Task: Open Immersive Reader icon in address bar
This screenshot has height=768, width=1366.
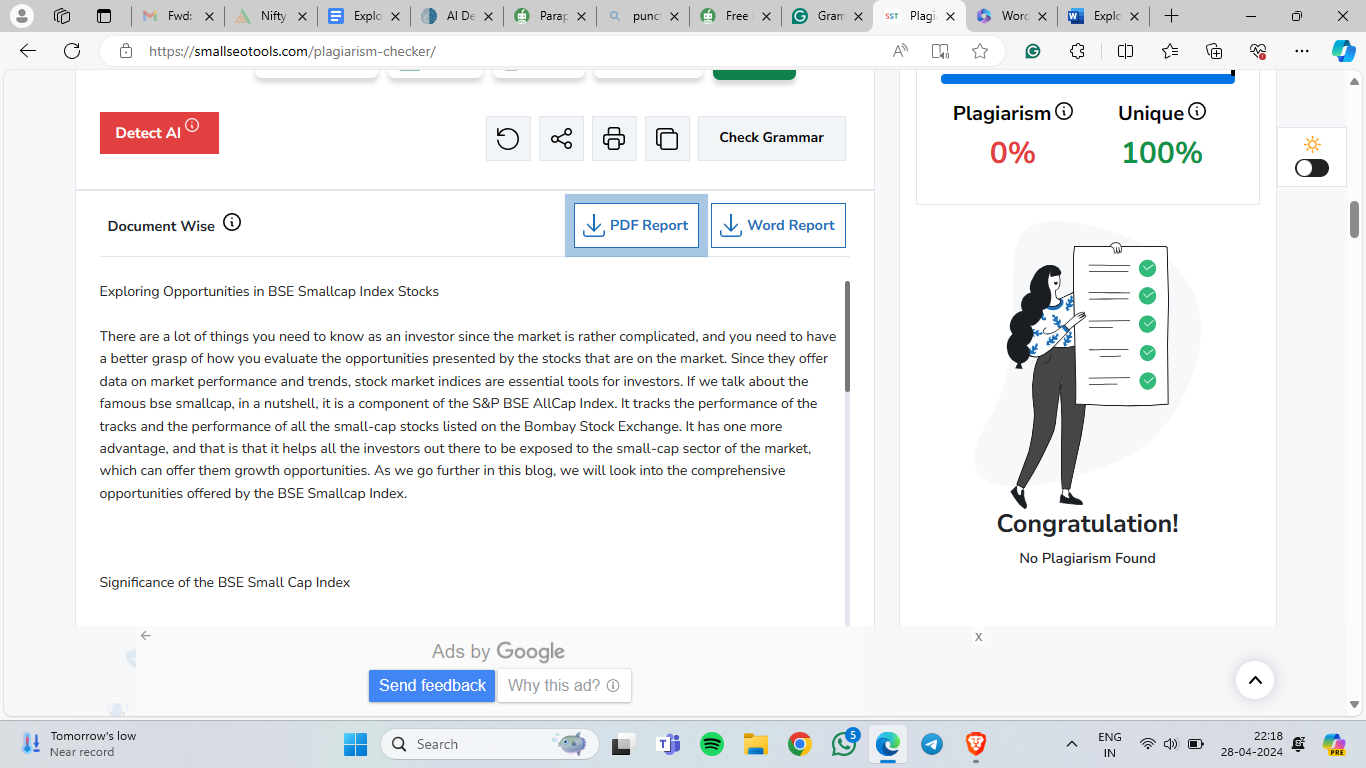Action: point(940,51)
